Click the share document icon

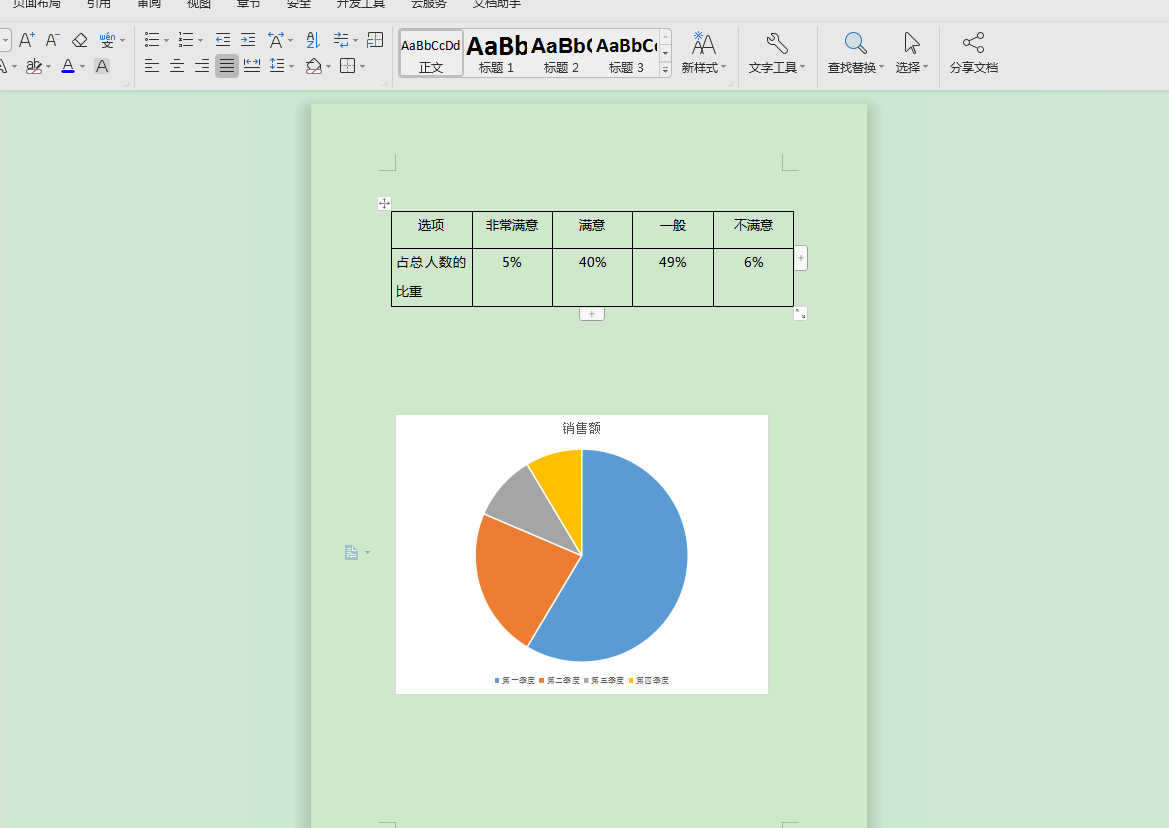click(974, 43)
